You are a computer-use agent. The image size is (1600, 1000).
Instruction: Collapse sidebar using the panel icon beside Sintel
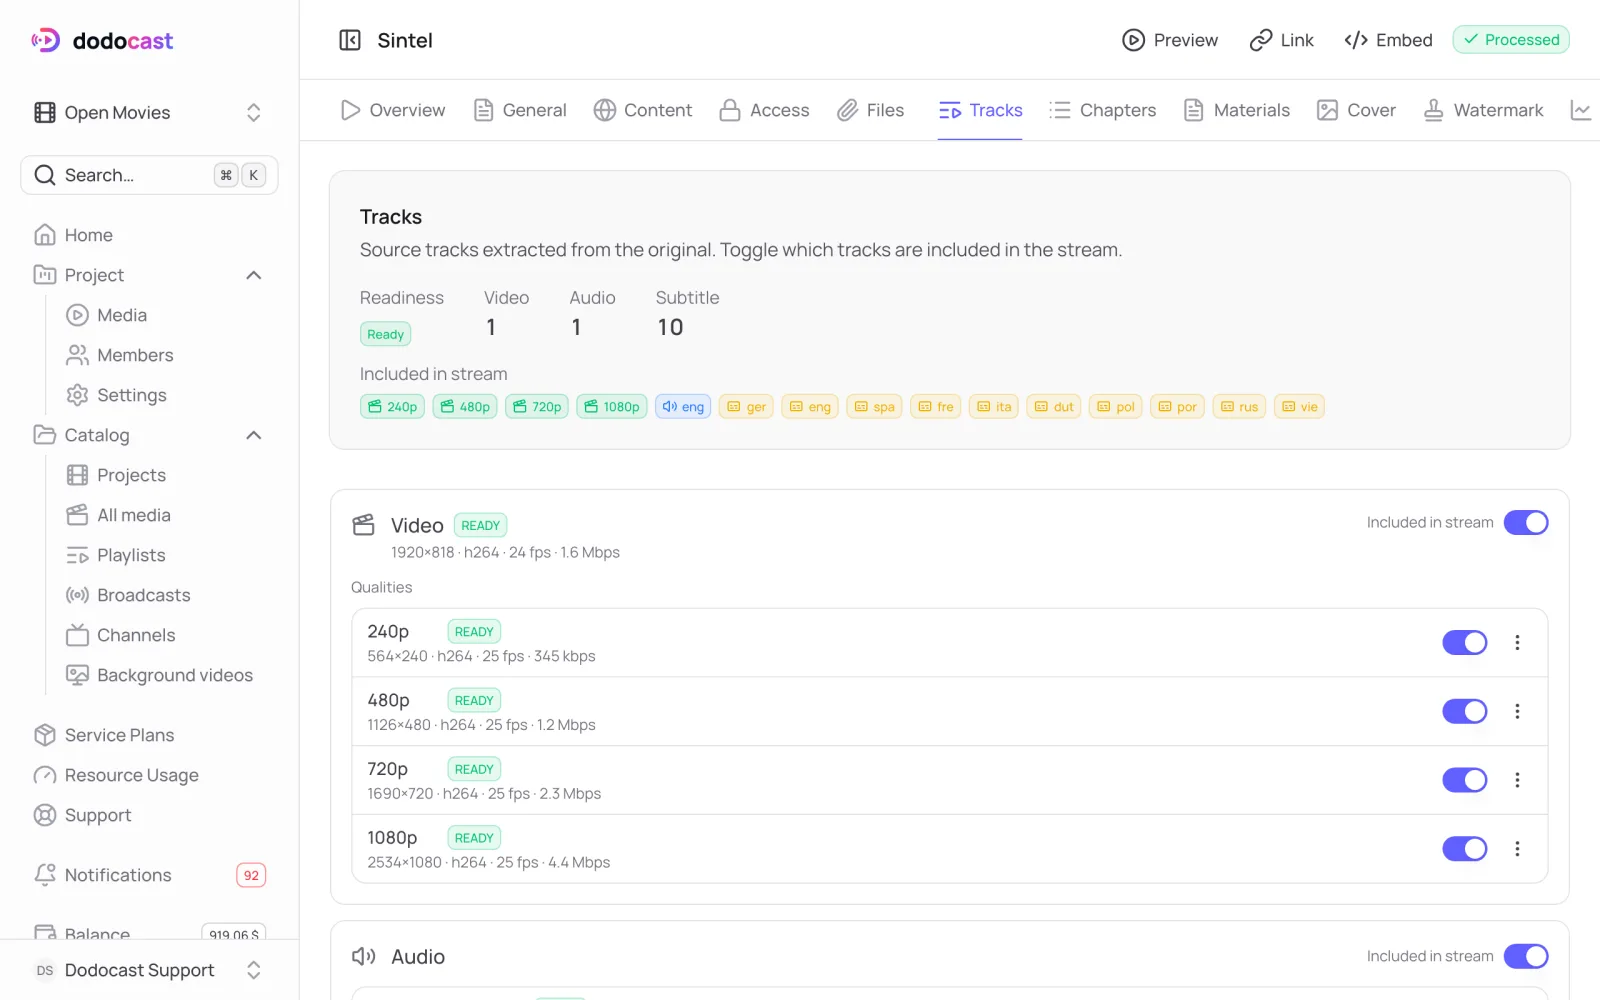[350, 40]
